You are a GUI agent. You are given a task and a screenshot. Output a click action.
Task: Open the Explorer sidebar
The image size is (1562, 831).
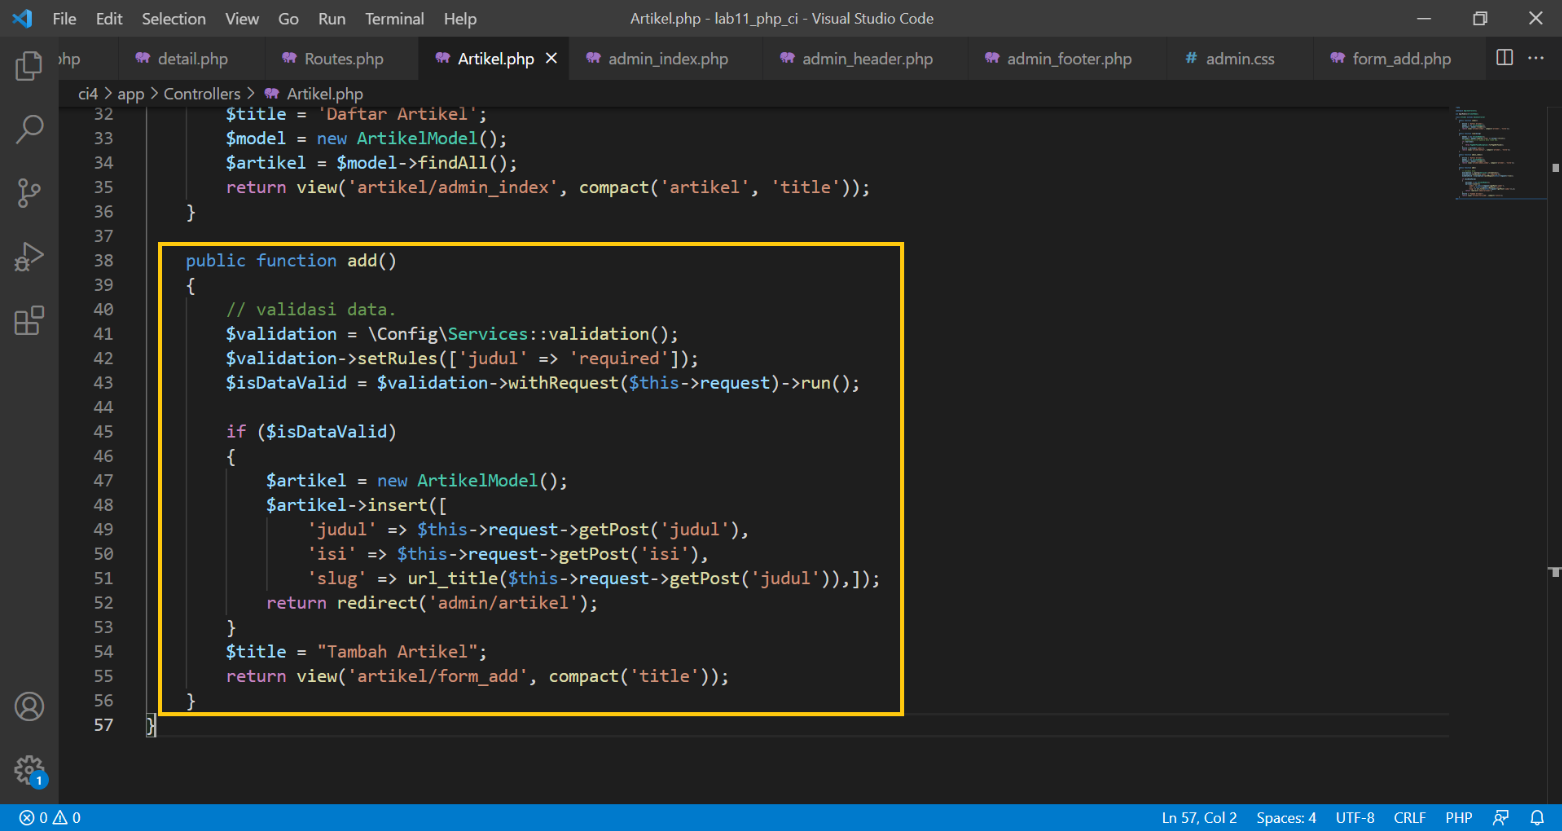point(29,65)
